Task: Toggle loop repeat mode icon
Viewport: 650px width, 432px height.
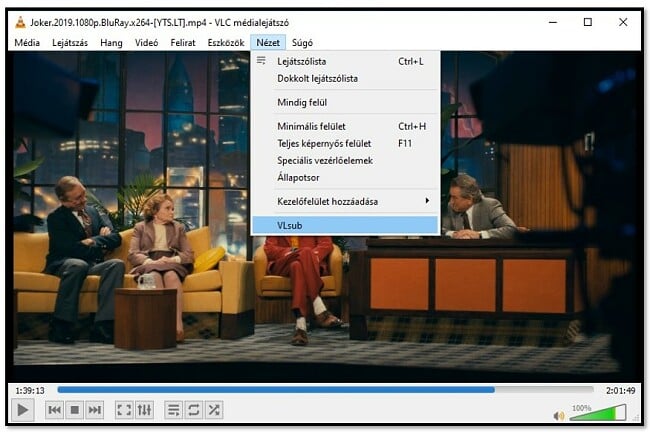Action: [194, 410]
